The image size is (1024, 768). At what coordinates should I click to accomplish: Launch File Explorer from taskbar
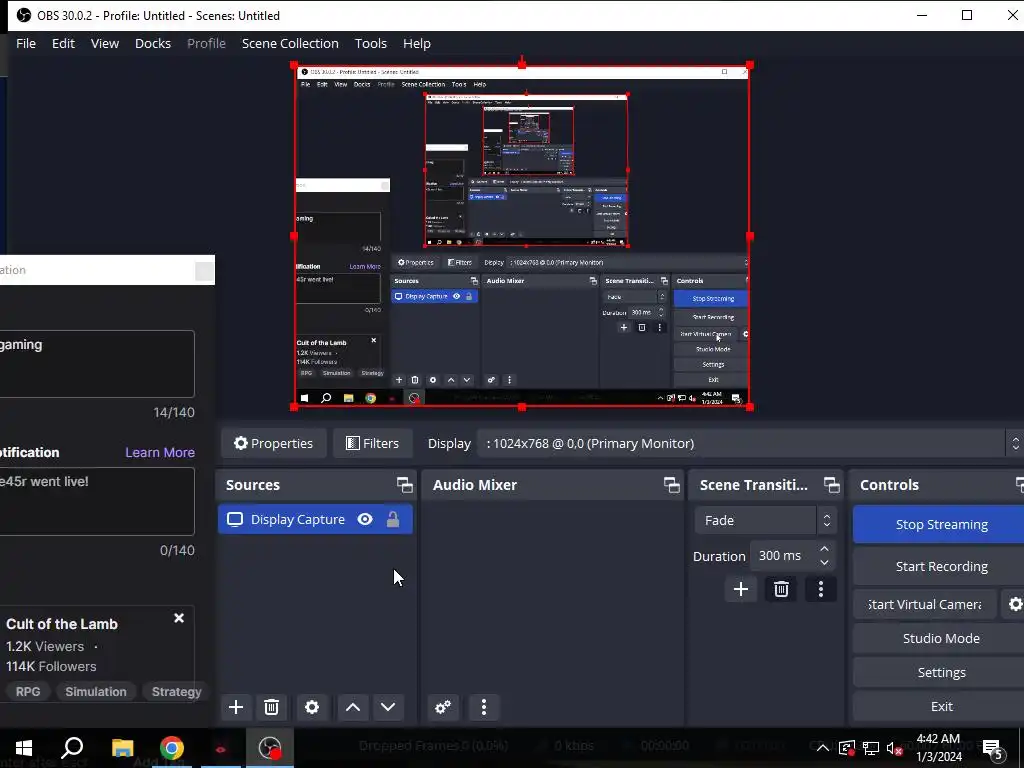[122, 748]
